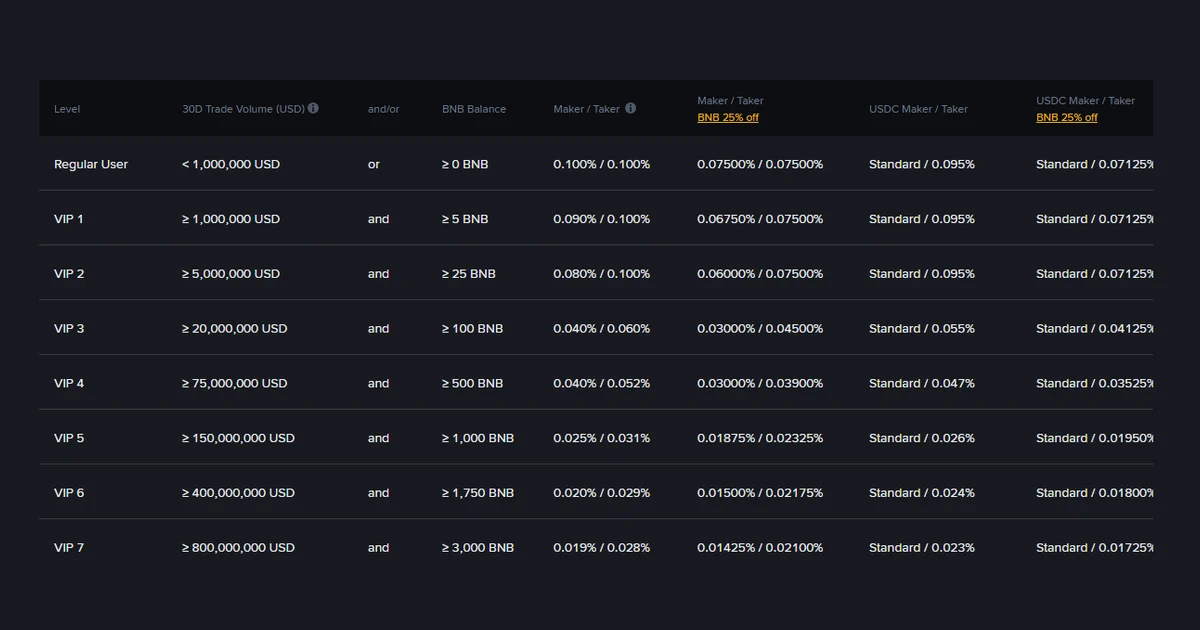
Task: Open the BNB 25% off link under Maker / Taker
Action: [x=728, y=118]
